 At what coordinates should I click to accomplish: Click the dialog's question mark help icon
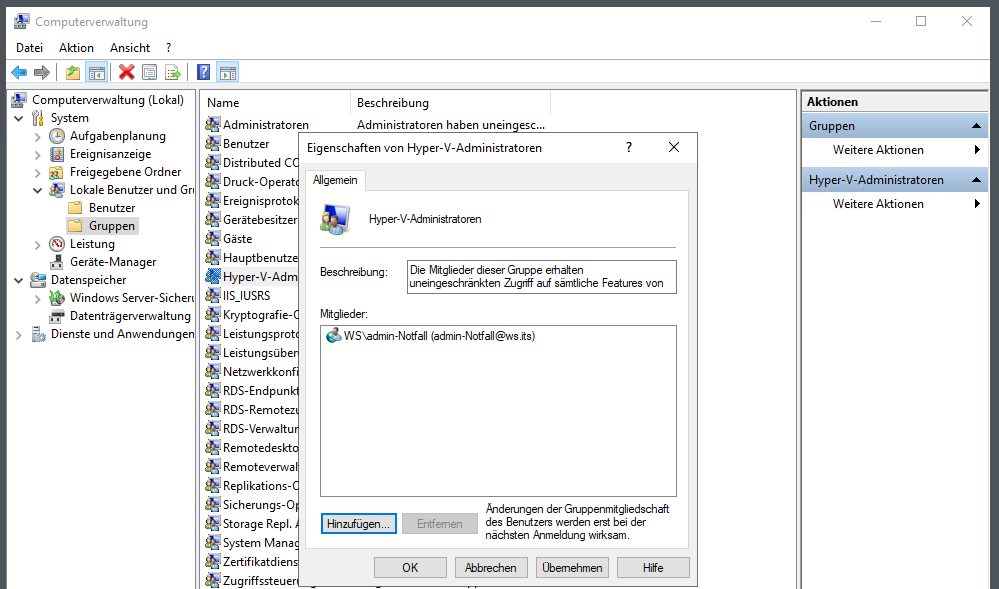coord(629,147)
